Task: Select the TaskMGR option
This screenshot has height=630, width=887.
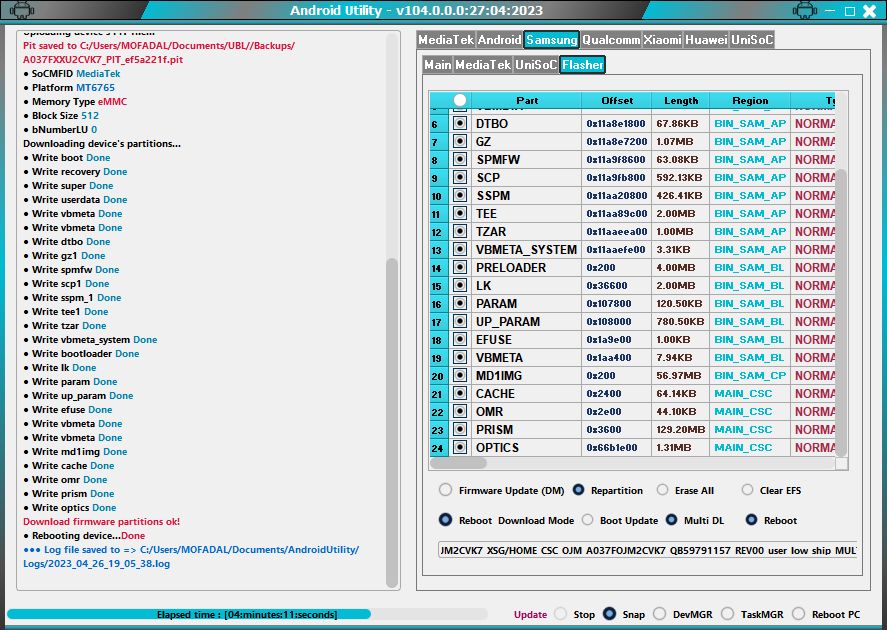Action: click(x=727, y=614)
